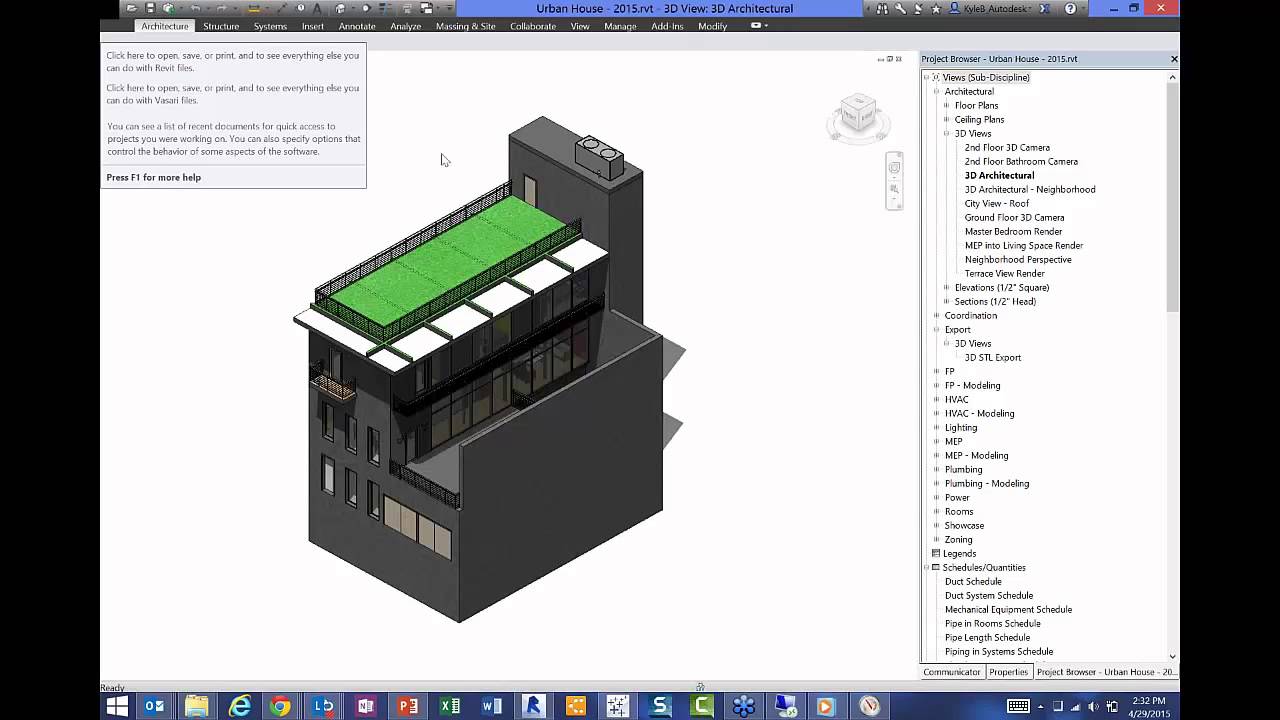The height and width of the screenshot is (720, 1280).
Task: Select the Pipe Length Schedule entry
Action: 987,637
